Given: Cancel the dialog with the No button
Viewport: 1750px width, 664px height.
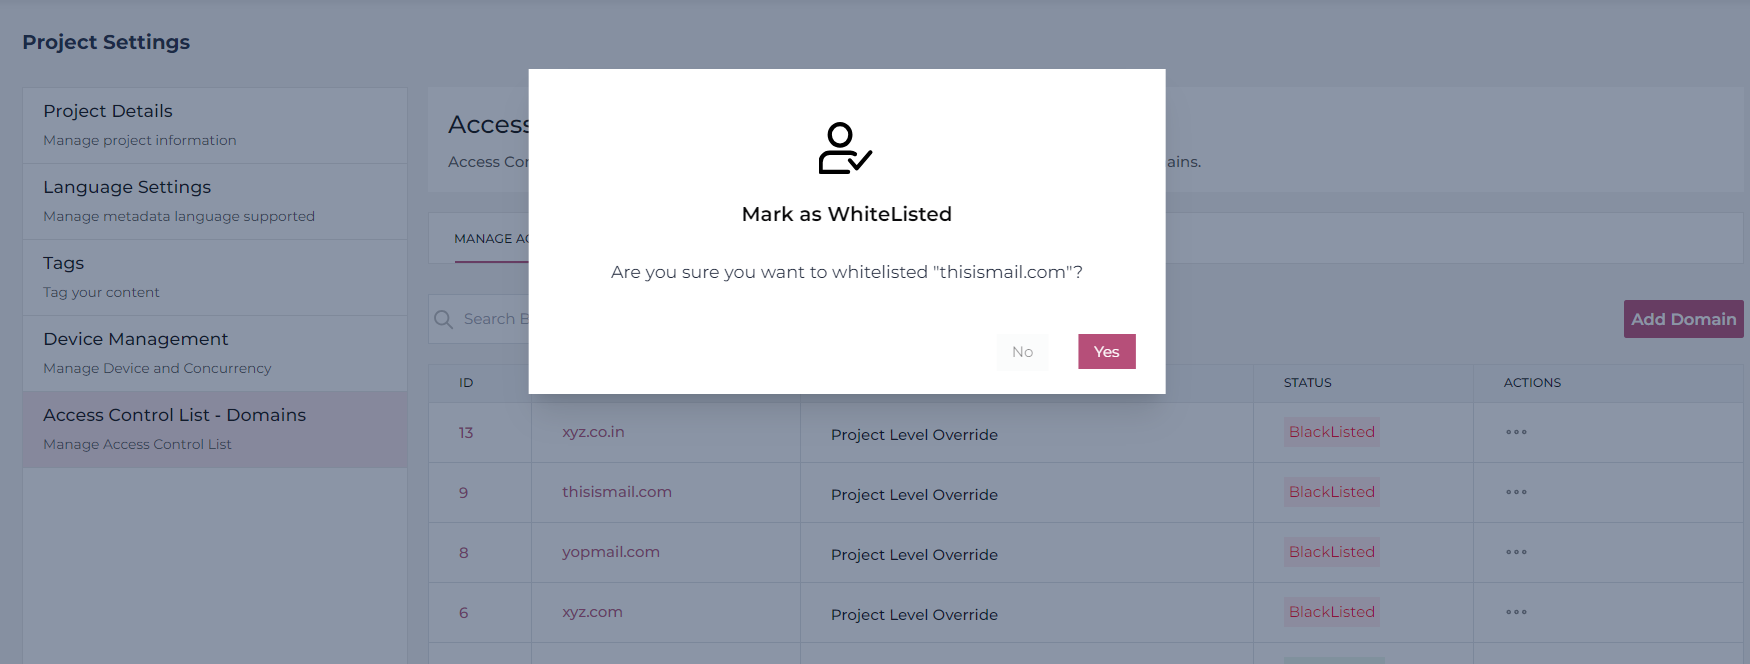Looking at the screenshot, I should click(1022, 352).
